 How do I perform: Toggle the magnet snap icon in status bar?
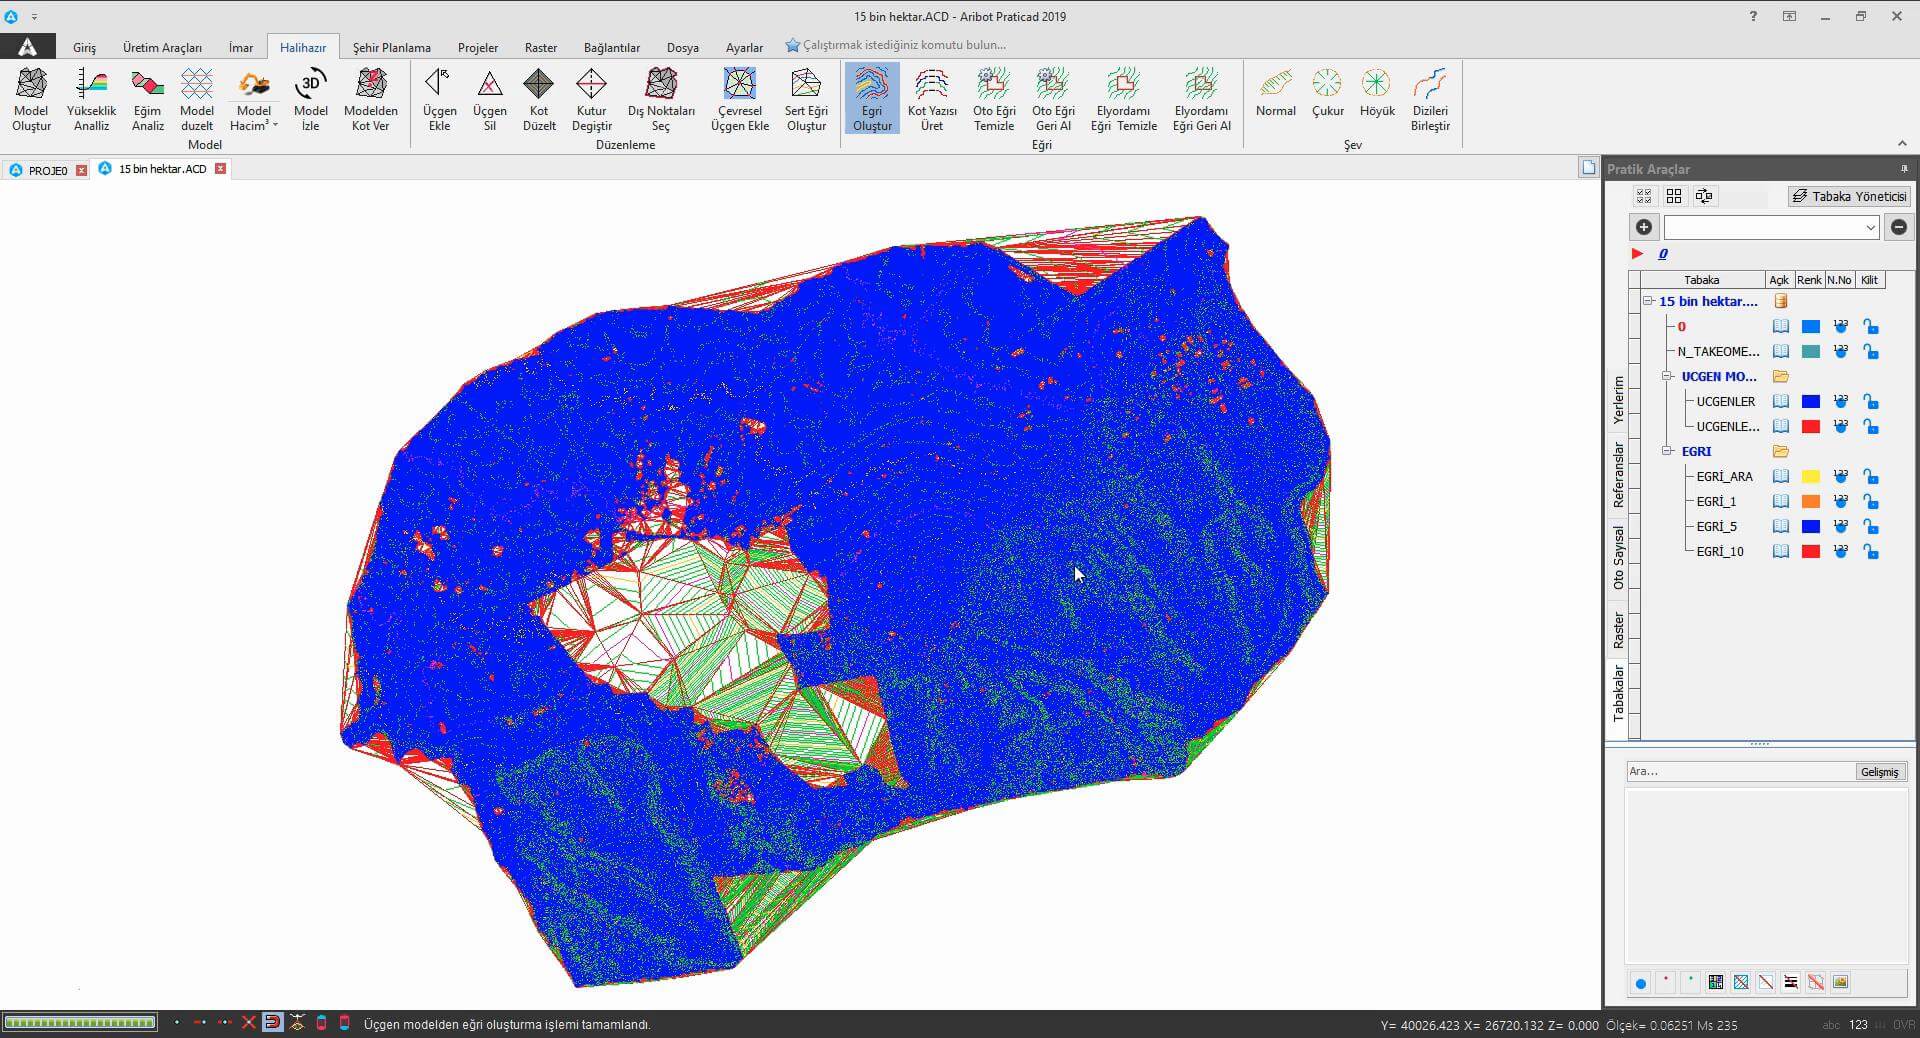272,1023
